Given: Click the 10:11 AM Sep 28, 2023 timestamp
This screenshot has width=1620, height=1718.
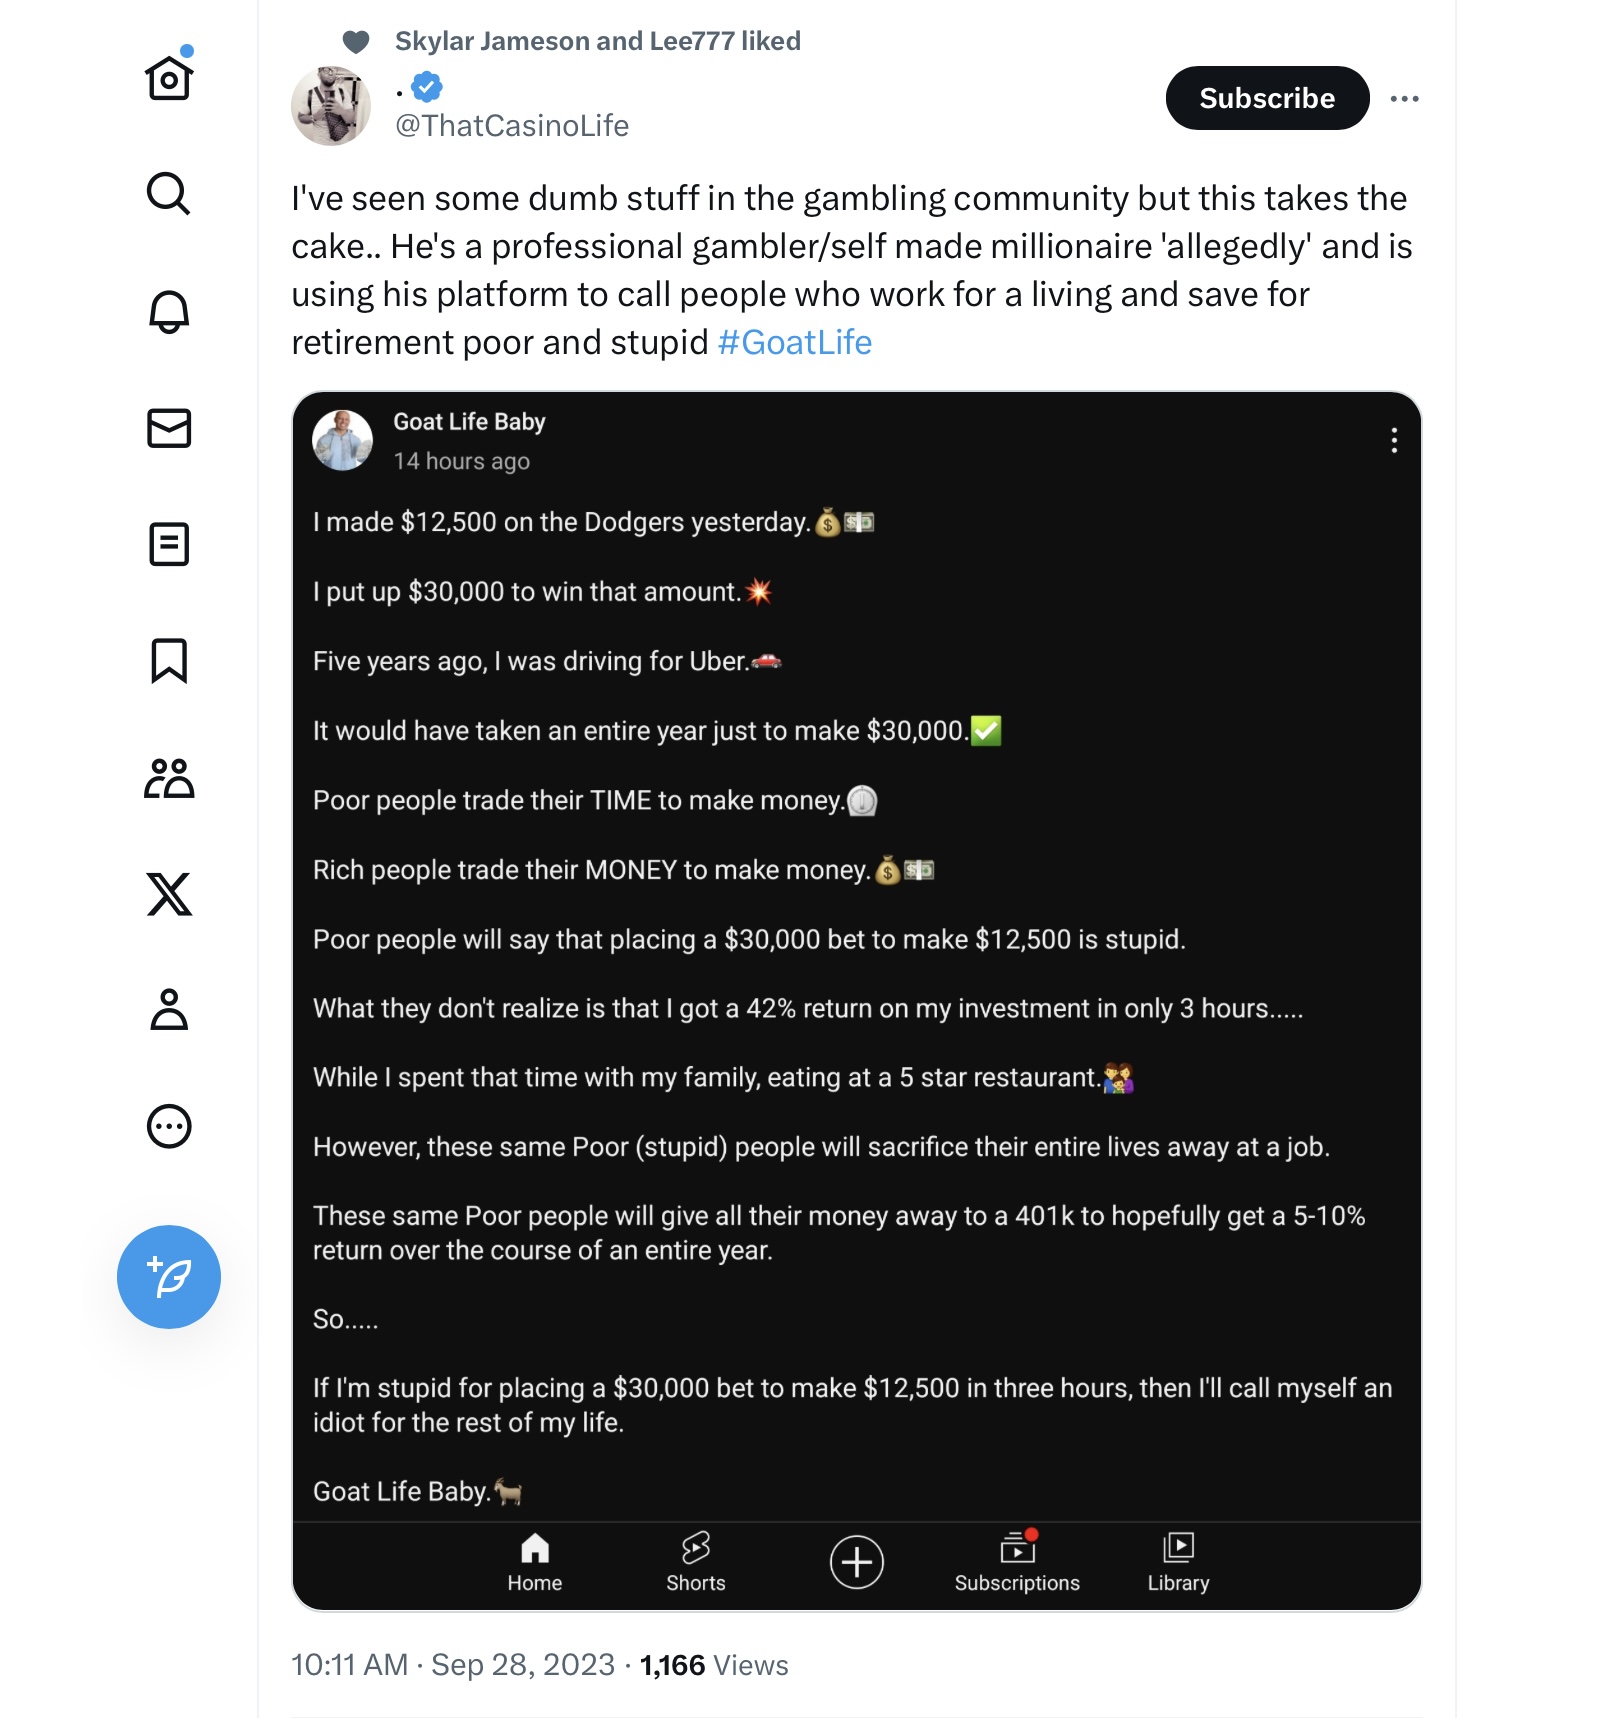Looking at the screenshot, I should (453, 1665).
